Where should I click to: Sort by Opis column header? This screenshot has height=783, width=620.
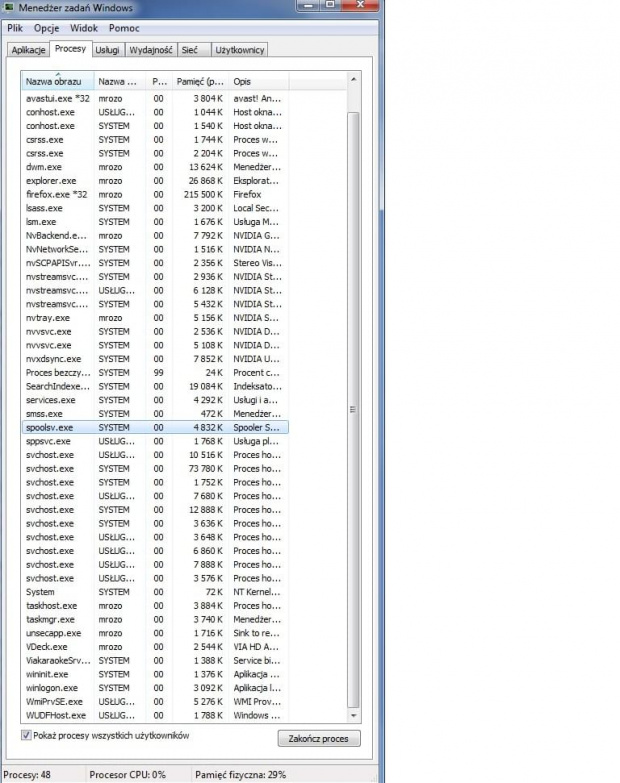pyautogui.click(x=258, y=81)
